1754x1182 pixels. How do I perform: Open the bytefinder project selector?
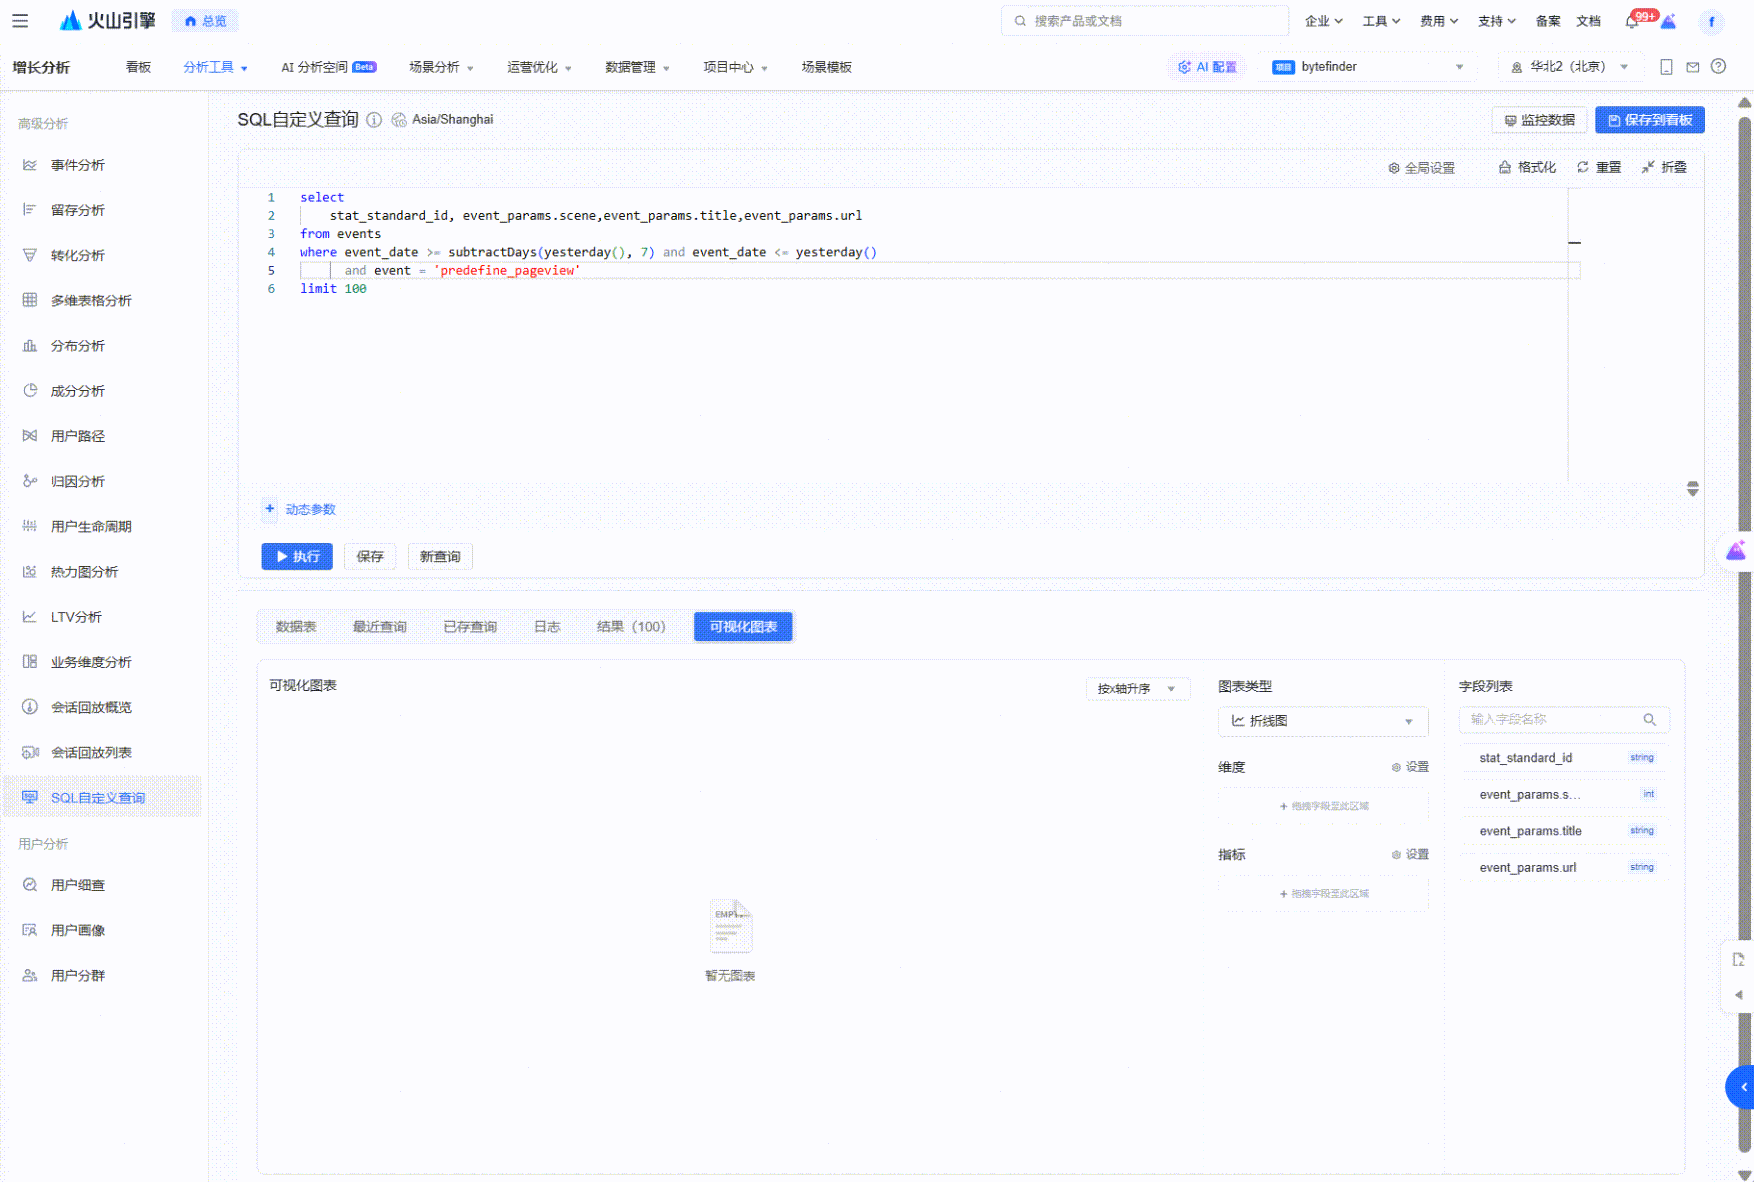[1369, 67]
